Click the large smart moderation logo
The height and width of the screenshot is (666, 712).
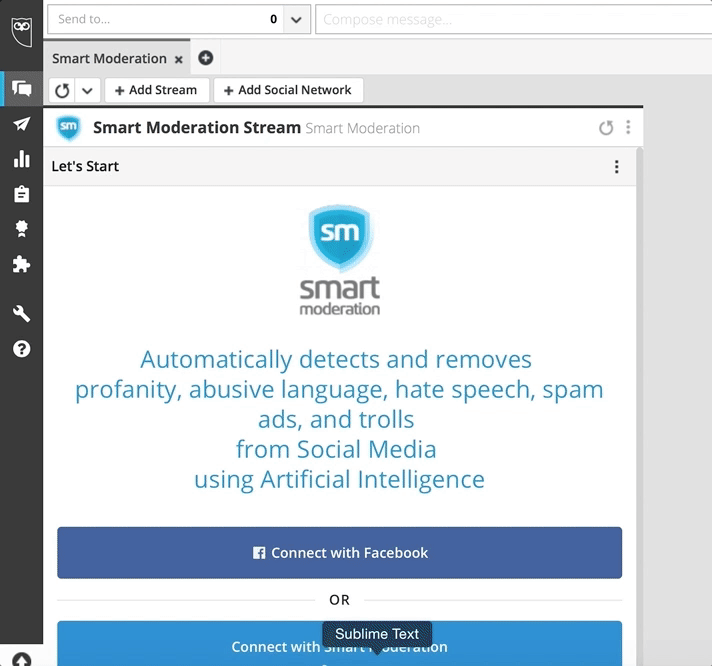click(340, 260)
